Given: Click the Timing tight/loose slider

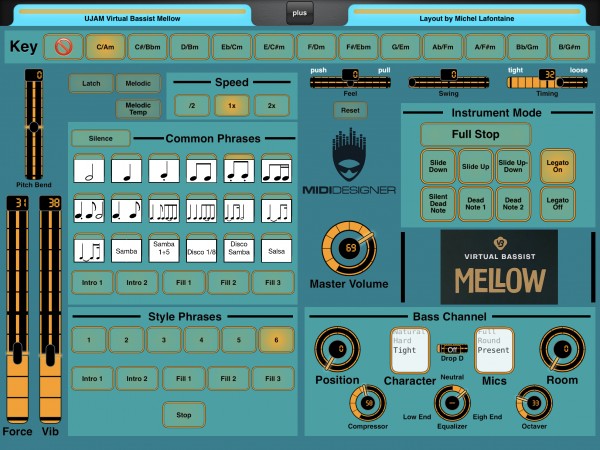Looking at the screenshot, I should point(547,82).
